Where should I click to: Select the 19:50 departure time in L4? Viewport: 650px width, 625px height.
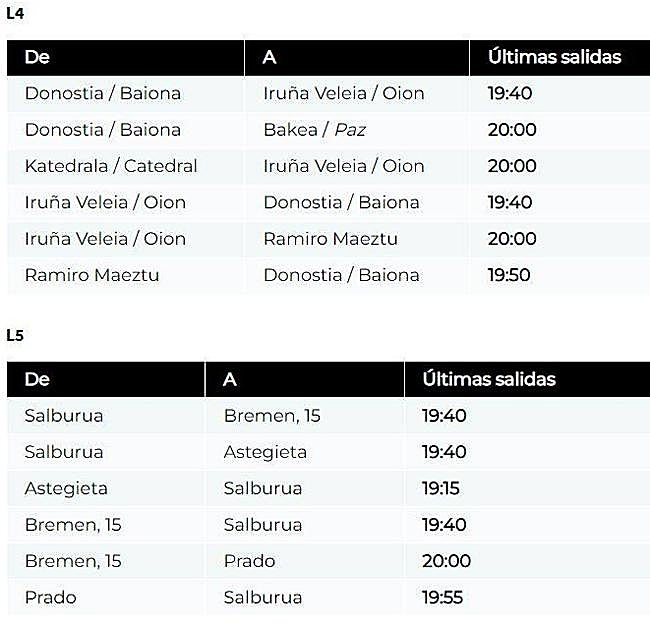coord(510,275)
